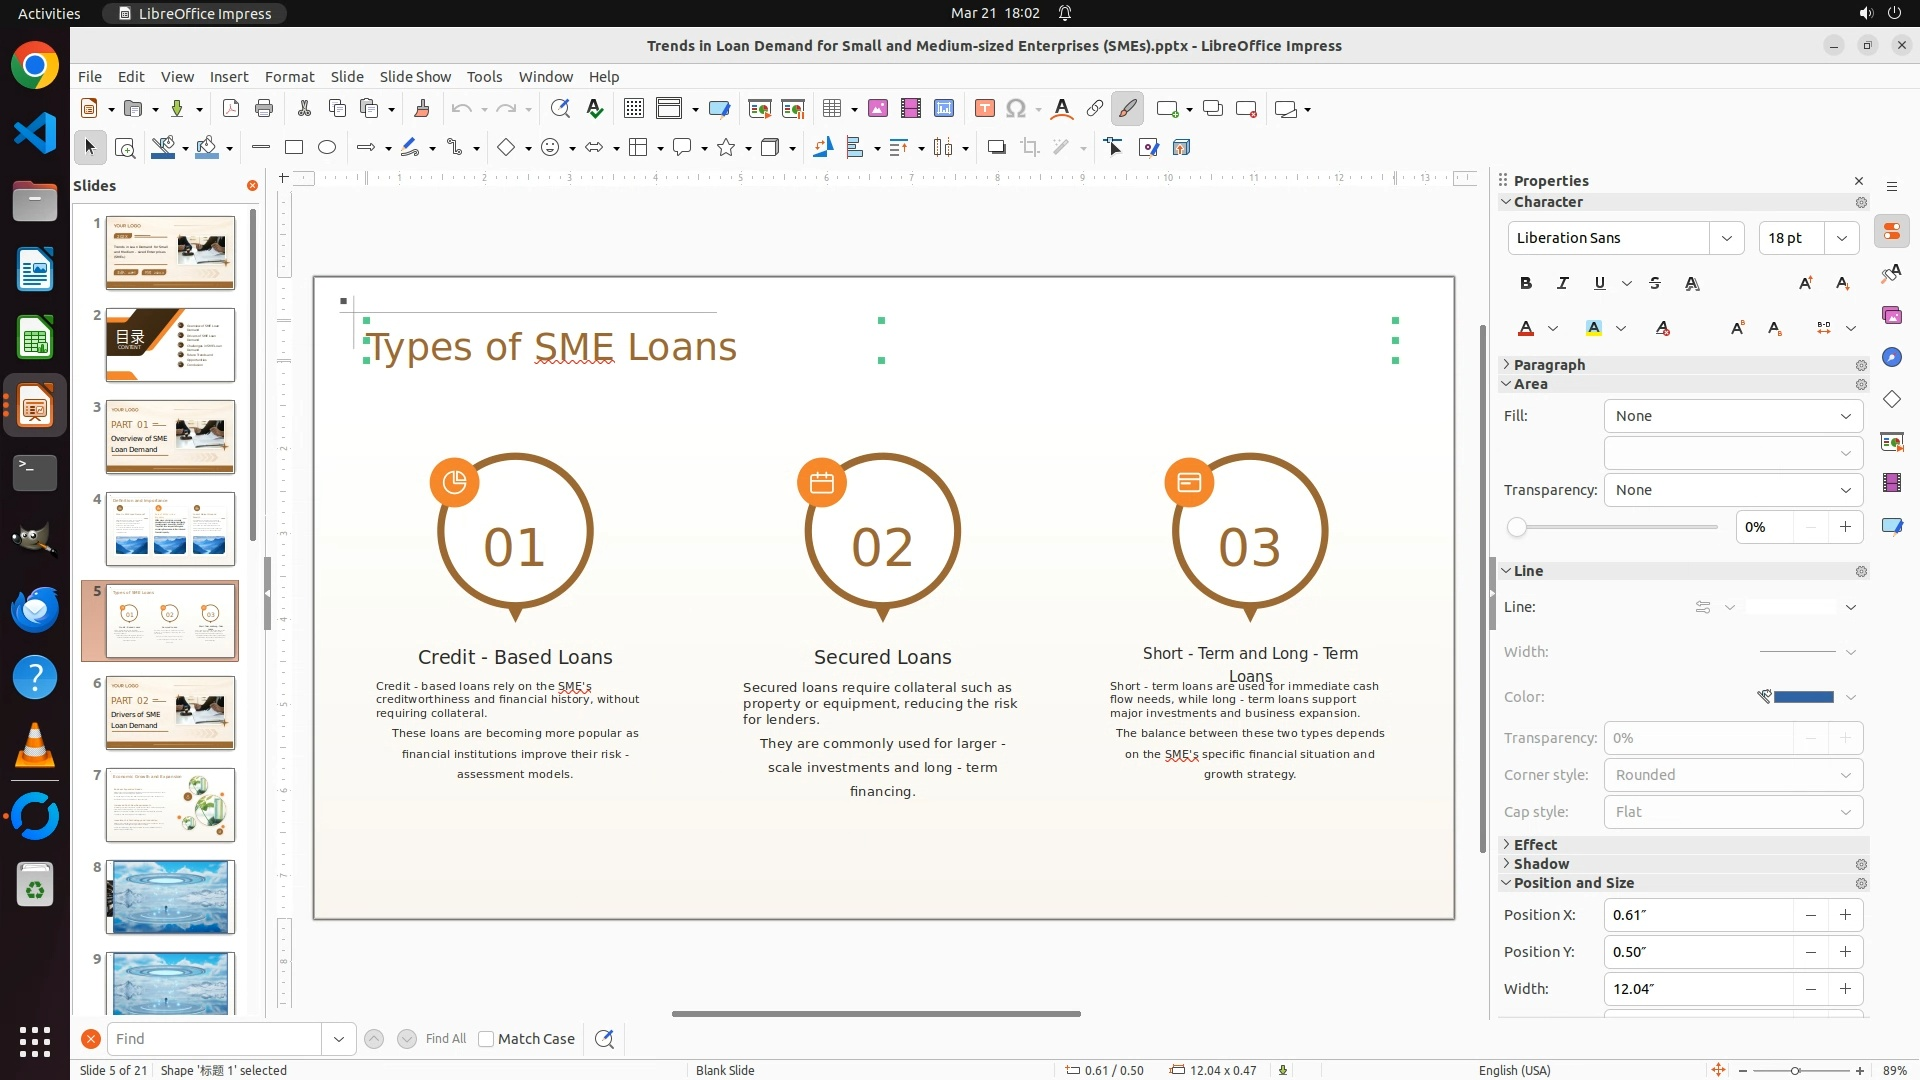This screenshot has width=1920, height=1080.
Task: Click the Display Grid icon
Action: (x=634, y=109)
